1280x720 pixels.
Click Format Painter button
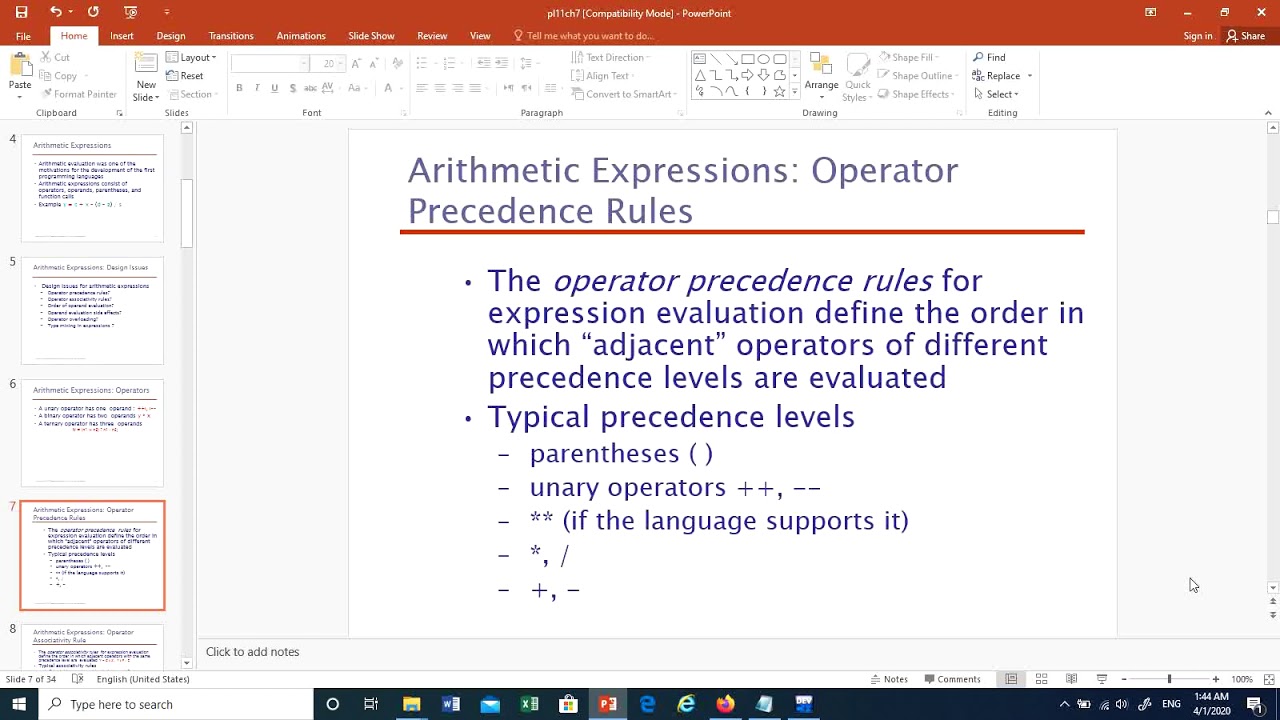pyautogui.click(x=79, y=94)
